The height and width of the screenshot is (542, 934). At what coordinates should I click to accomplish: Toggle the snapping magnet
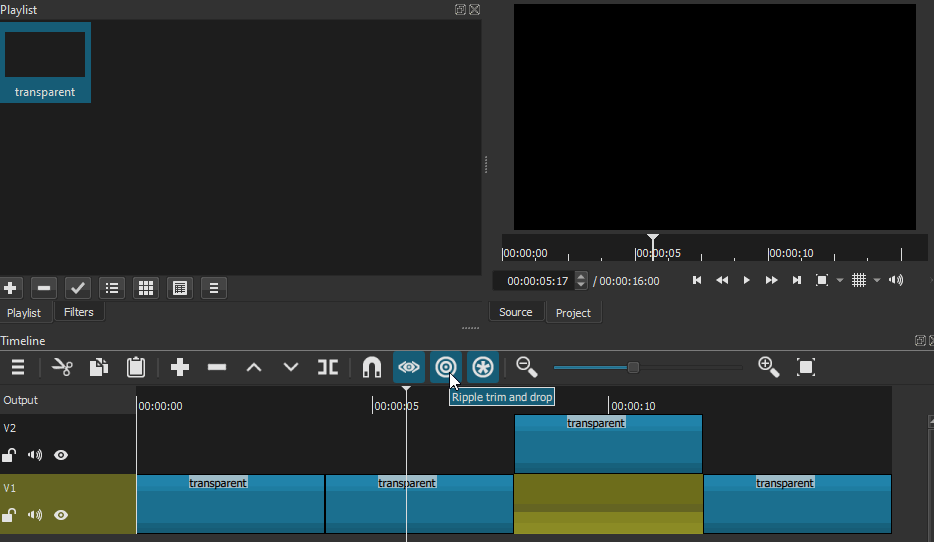click(x=372, y=367)
